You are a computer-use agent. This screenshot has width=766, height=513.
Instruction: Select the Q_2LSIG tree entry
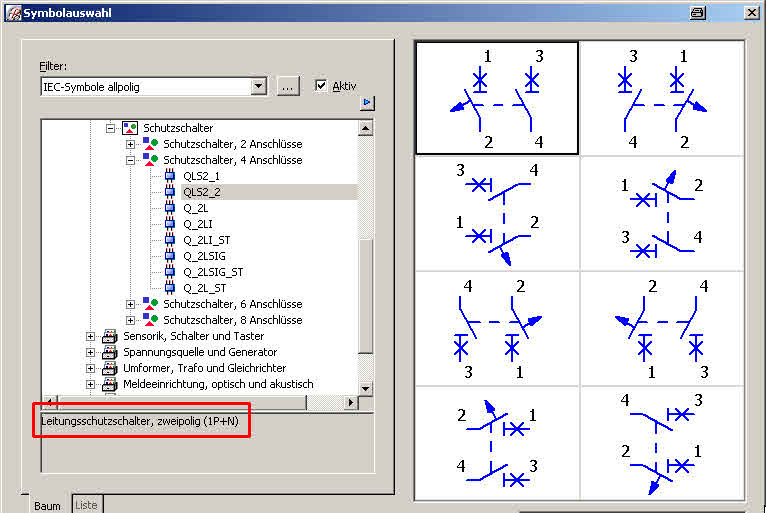click(x=204, y=256)
